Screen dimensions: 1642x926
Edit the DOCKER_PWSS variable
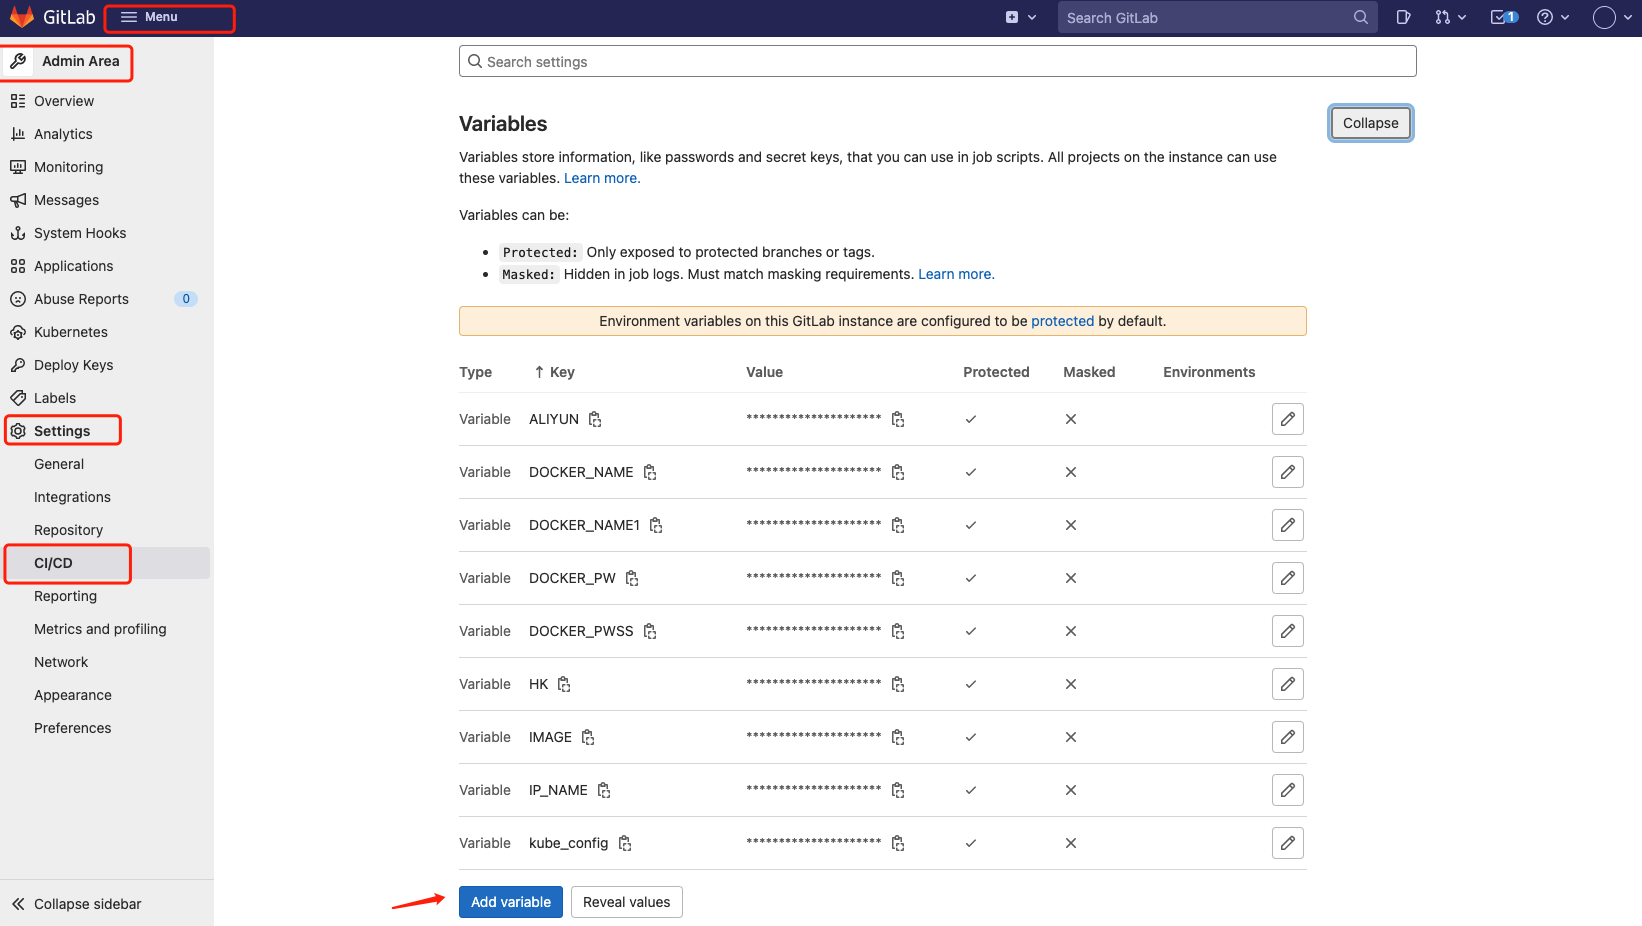pos(1288,631)
